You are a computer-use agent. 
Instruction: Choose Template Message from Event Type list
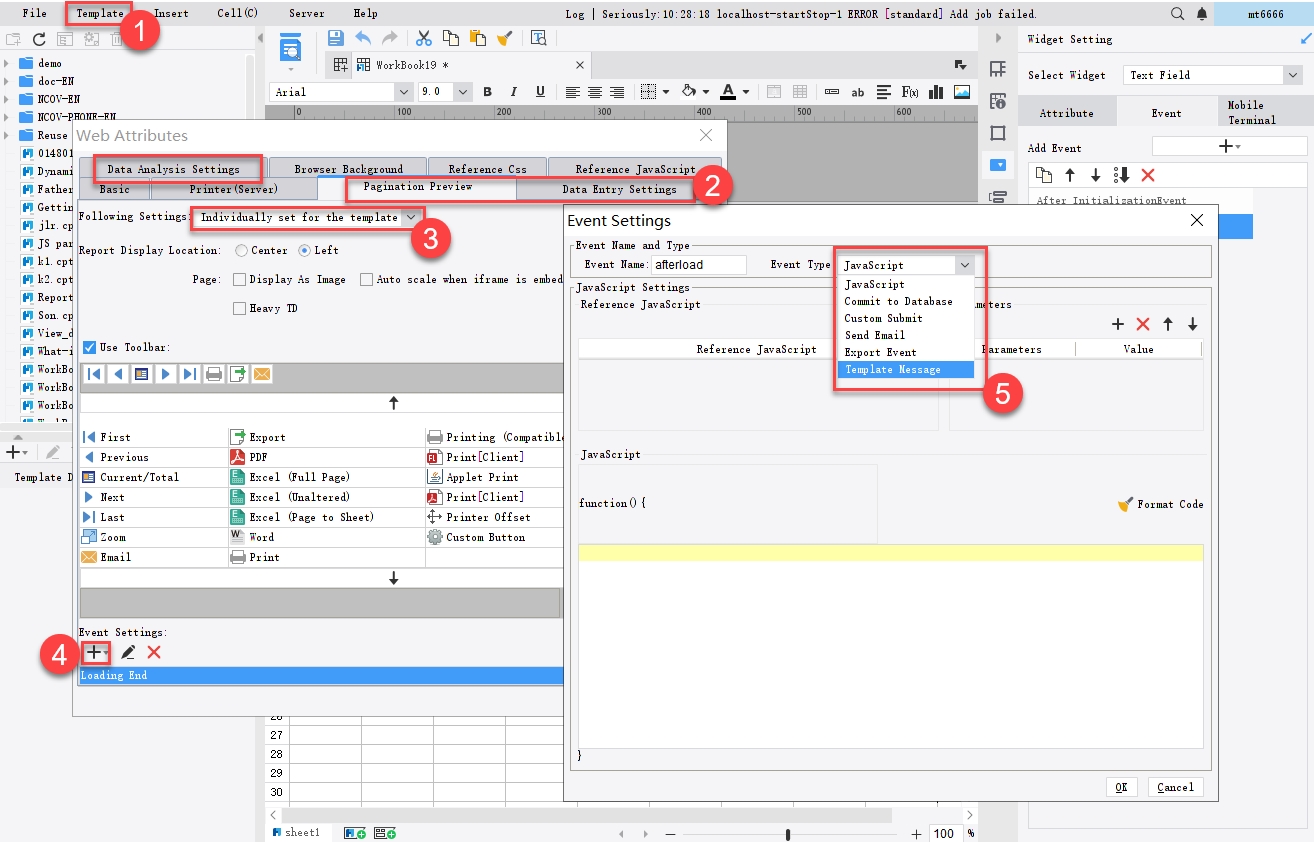tap(905, 369)
